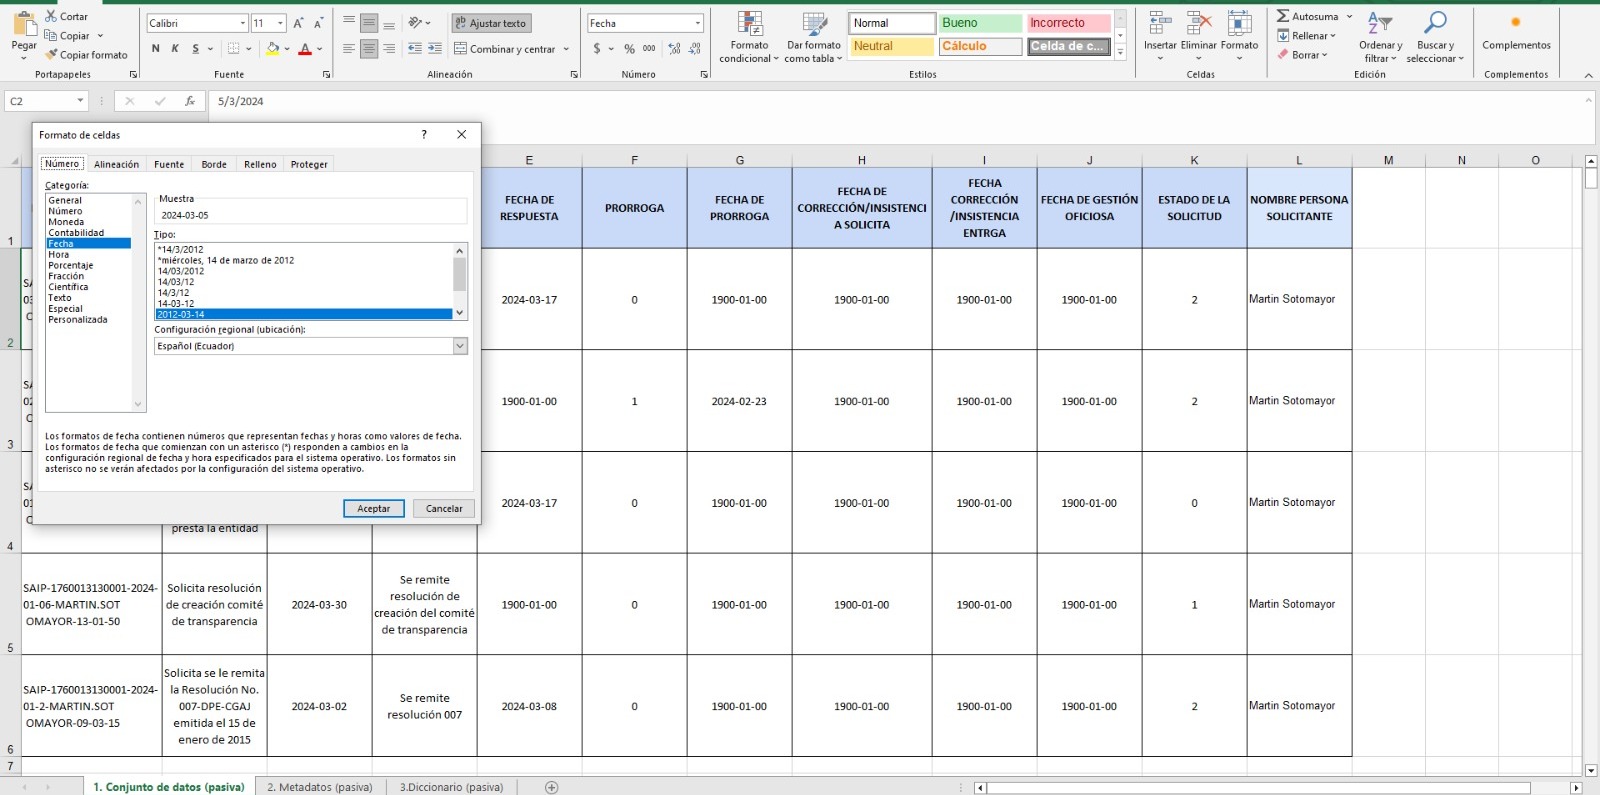Open the Calibri font name dropdown

pos(242,23)
